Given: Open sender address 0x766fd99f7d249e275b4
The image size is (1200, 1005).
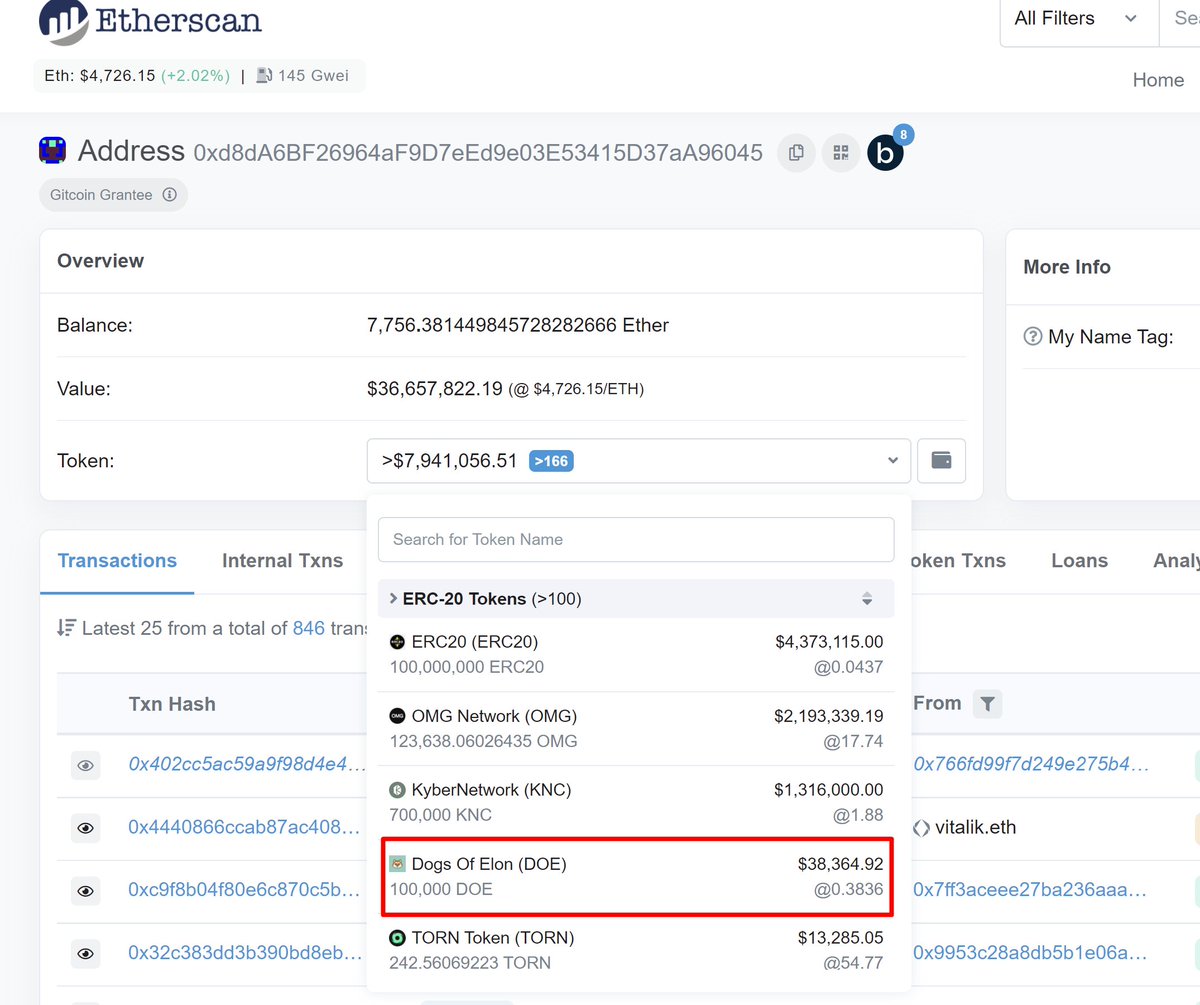Looking at the screenshot, I should (x=1030, y=765).
